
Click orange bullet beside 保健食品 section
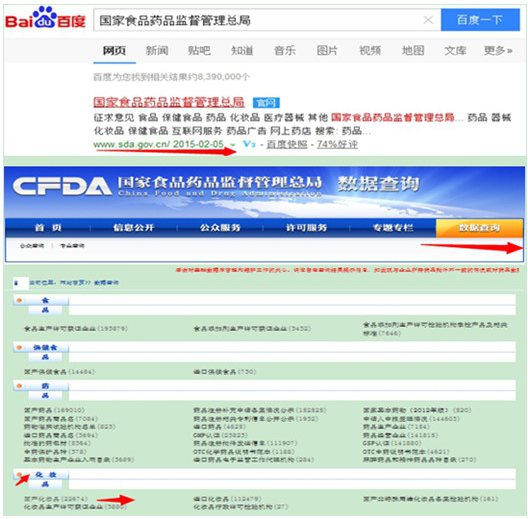19,347
